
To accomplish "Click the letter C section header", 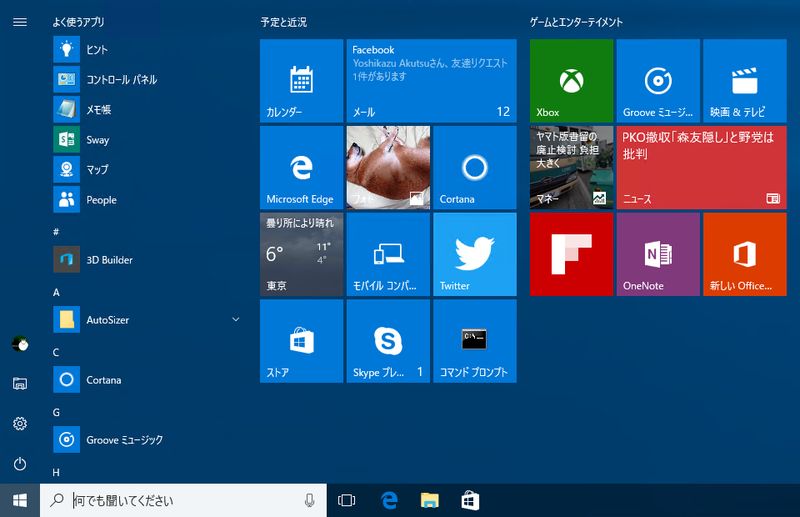I will pos(56,352).
